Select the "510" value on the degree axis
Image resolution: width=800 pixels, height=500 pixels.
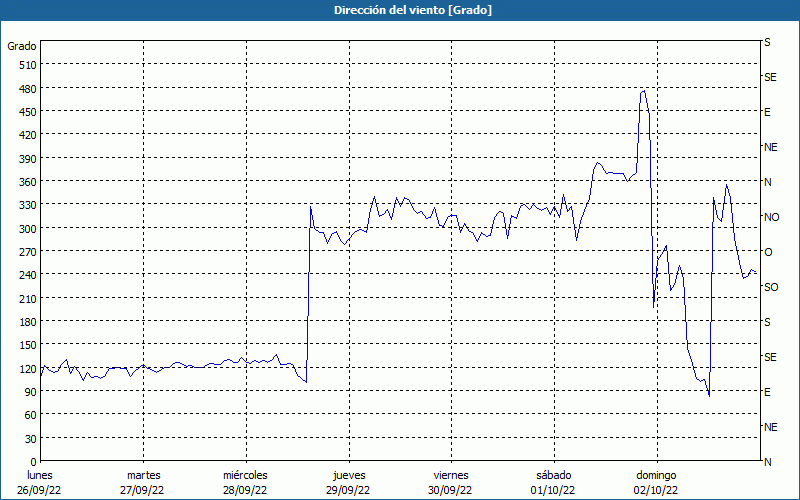[28, 65]
